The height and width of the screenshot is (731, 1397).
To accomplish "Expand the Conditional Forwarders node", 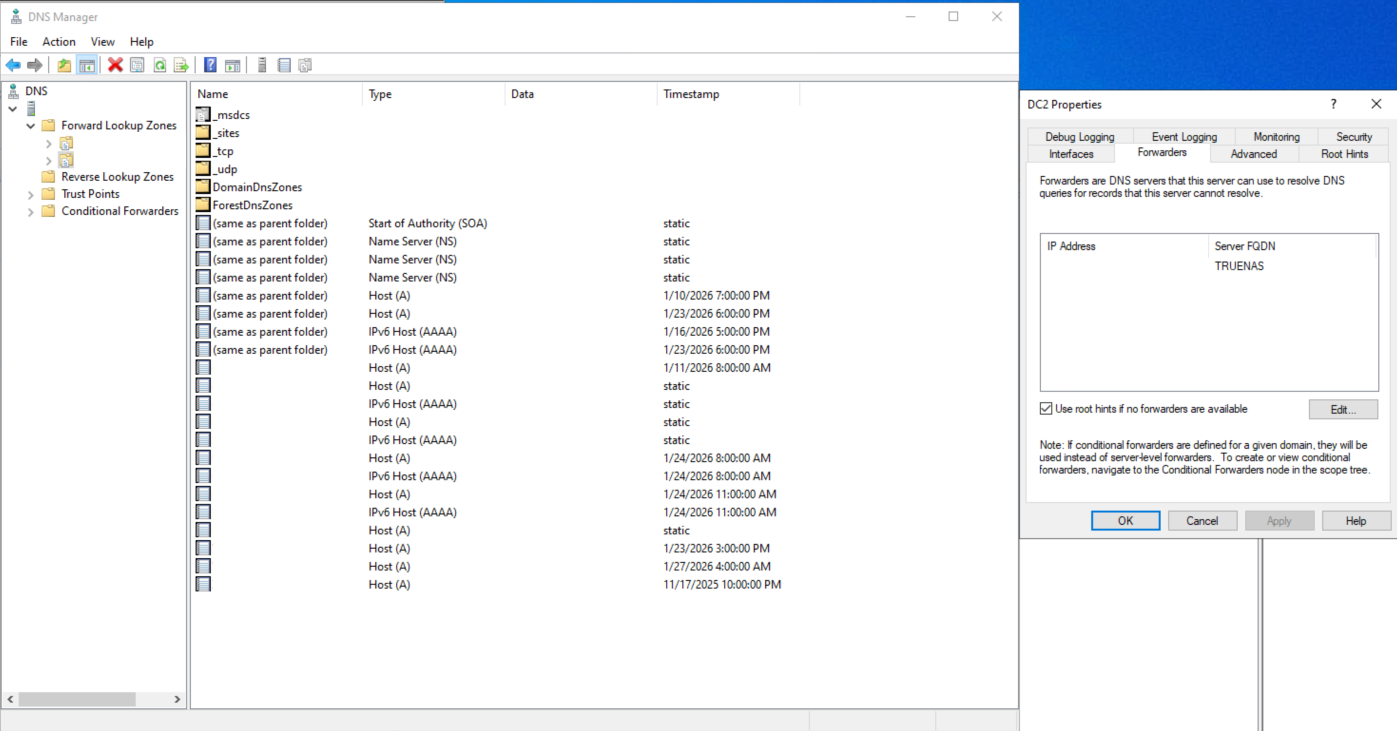I will [x=30, y=211].
